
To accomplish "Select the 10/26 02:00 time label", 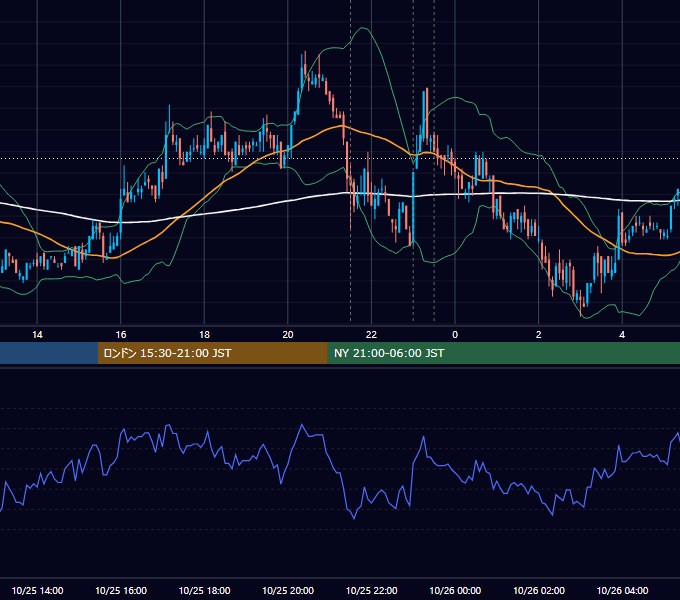I will pos(539,590).
